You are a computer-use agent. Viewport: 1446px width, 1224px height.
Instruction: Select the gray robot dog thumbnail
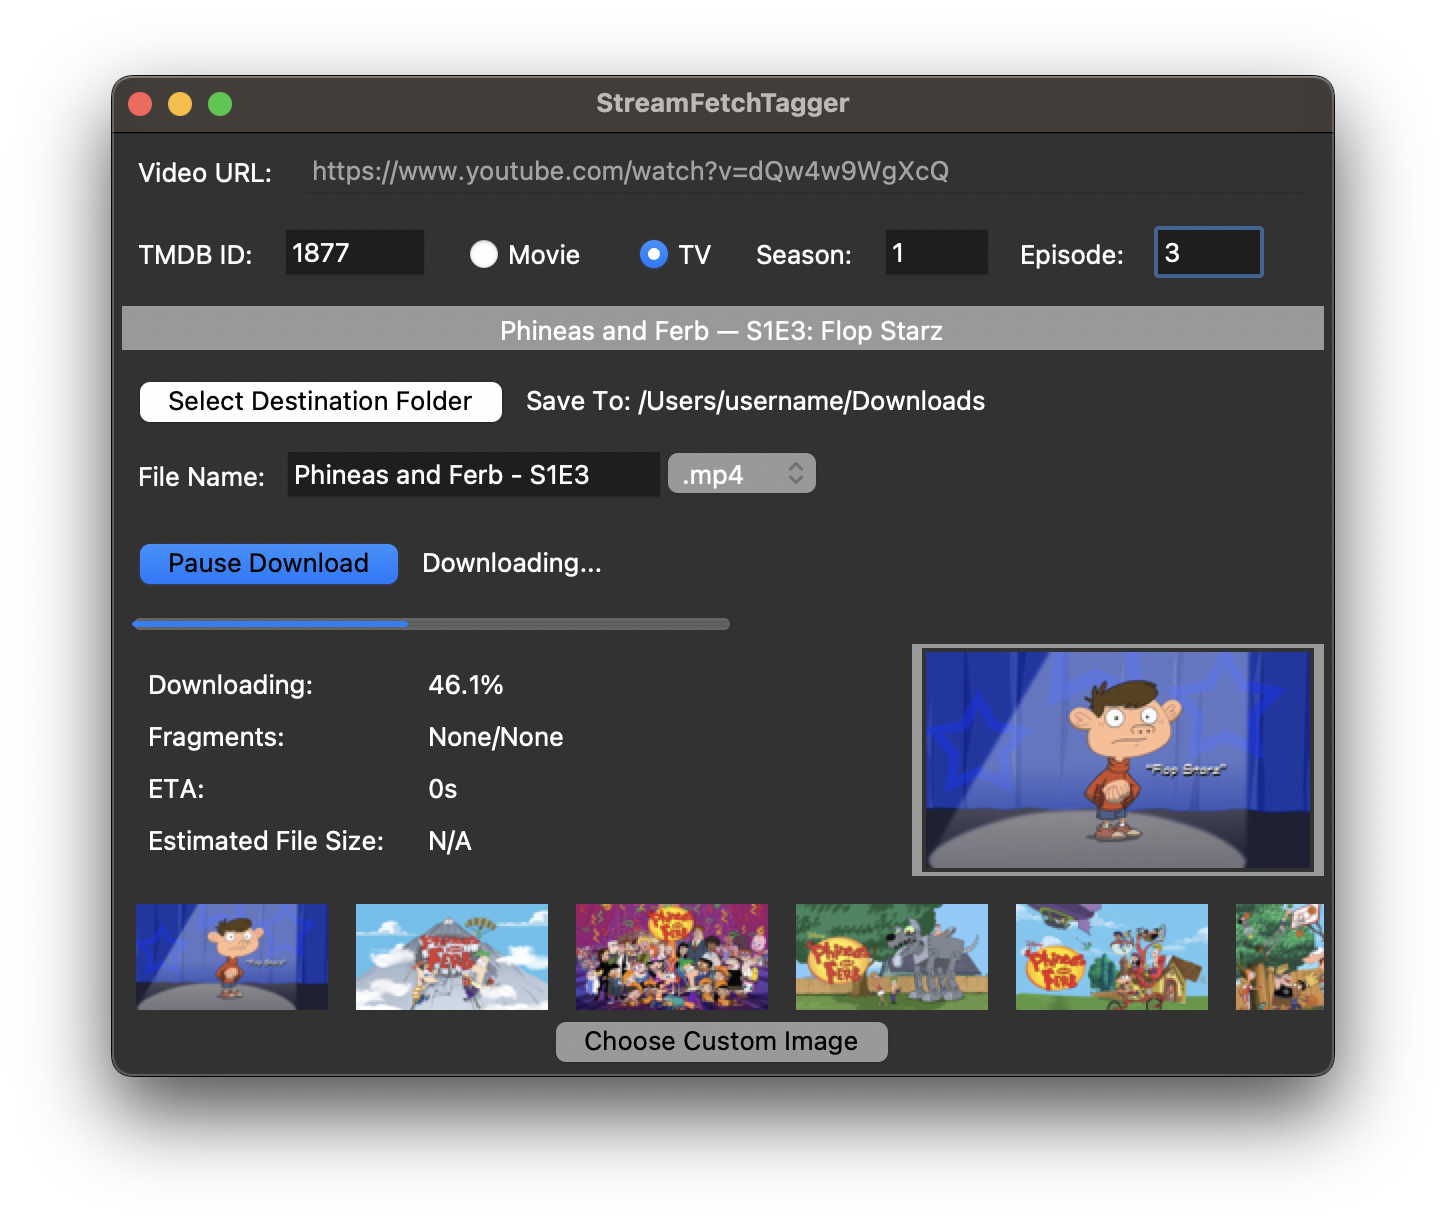pos(892,957)
